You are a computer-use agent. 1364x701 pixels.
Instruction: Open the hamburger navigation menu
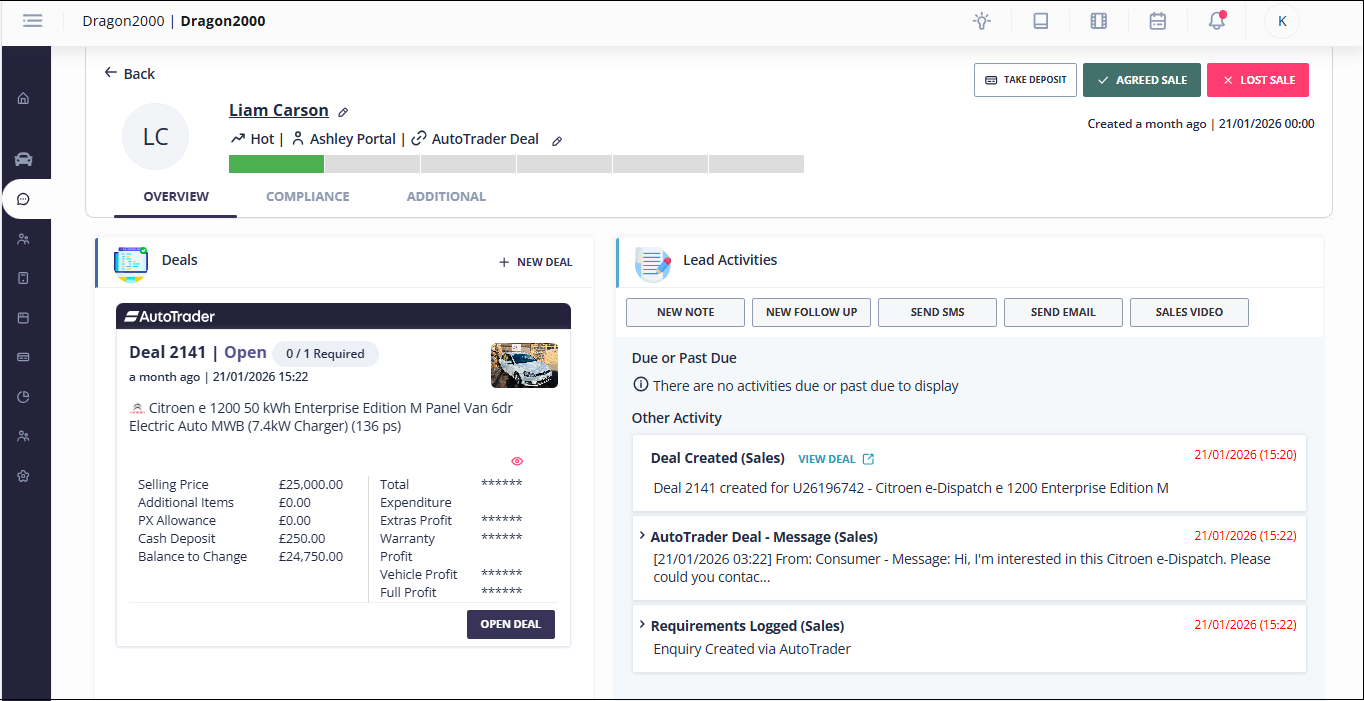[x=33, y=21]
